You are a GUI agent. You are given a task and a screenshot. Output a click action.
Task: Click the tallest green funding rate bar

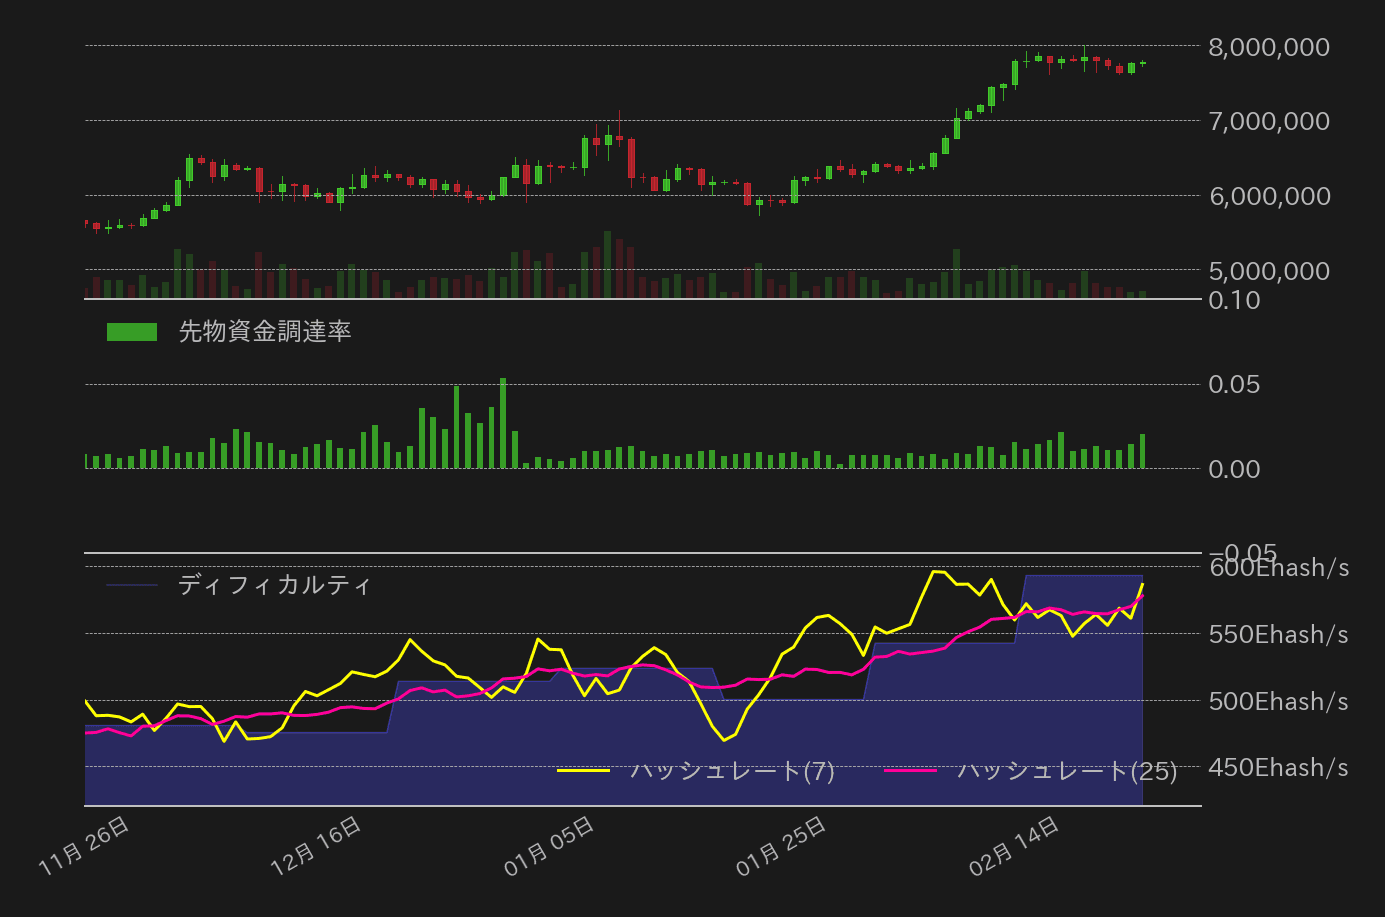pos(503,423)
